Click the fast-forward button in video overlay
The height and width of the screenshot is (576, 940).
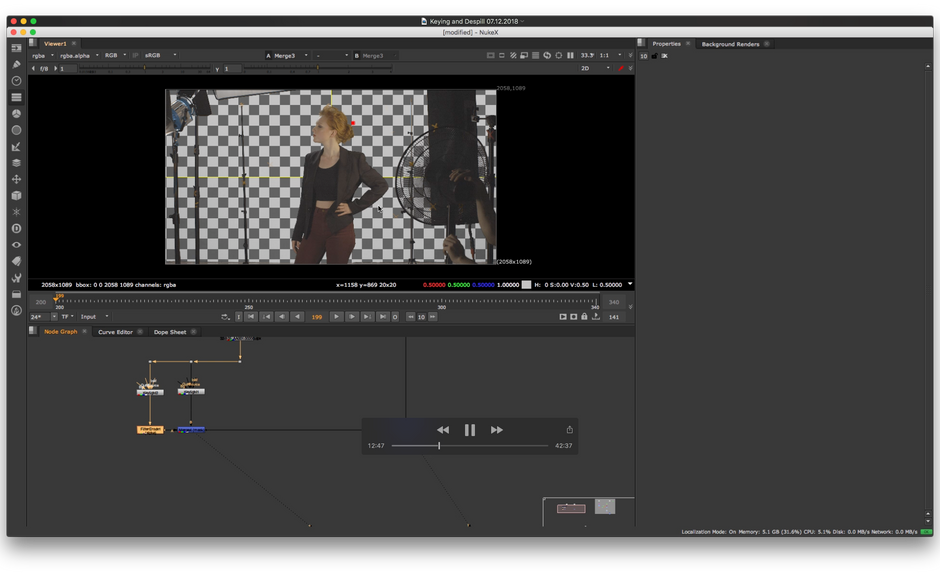click(x=497, y=430)
